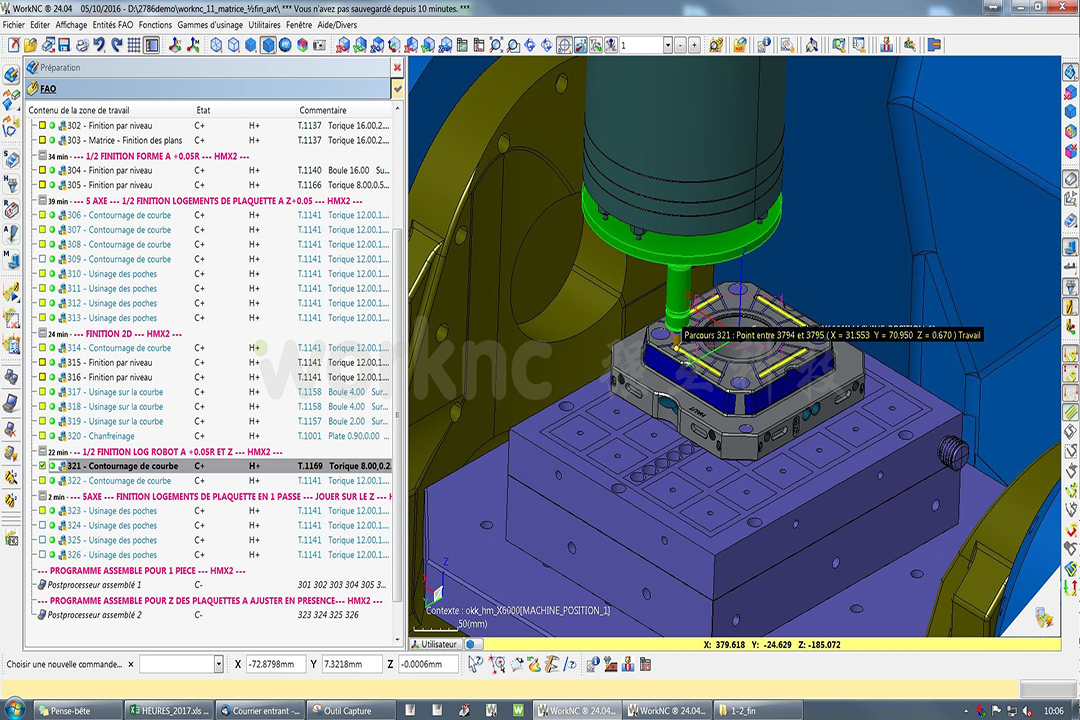The width and height of the screenshot is (1080, 720).
Task: Click the Windows Start button
Action: 14,710
